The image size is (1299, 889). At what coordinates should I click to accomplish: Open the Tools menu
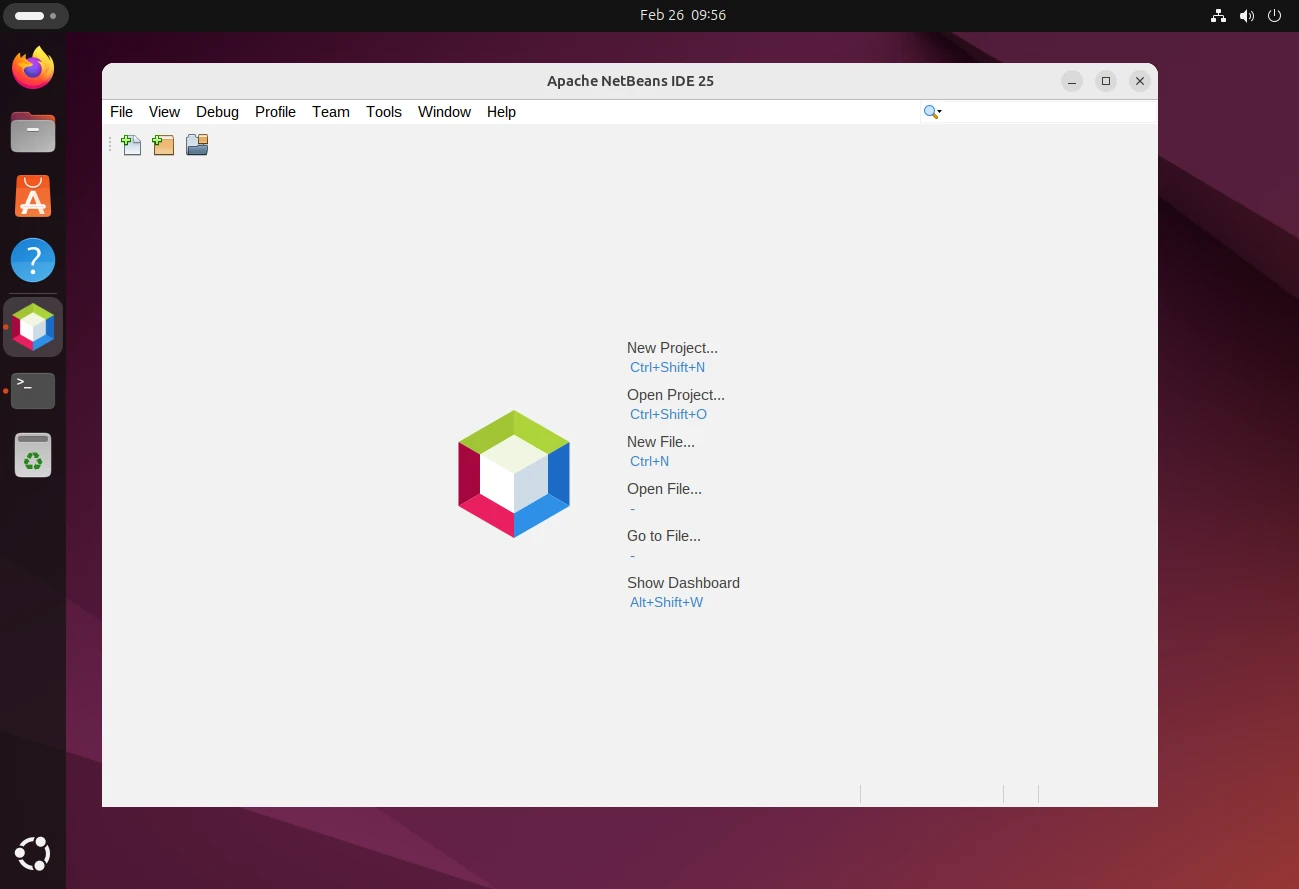384,112
